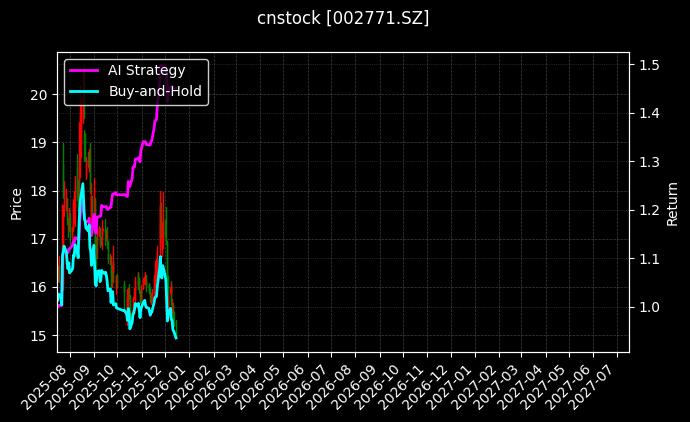Click the magenta line swatch in legend
This screenshot has width=690, height=422.
tap(85, 70)
